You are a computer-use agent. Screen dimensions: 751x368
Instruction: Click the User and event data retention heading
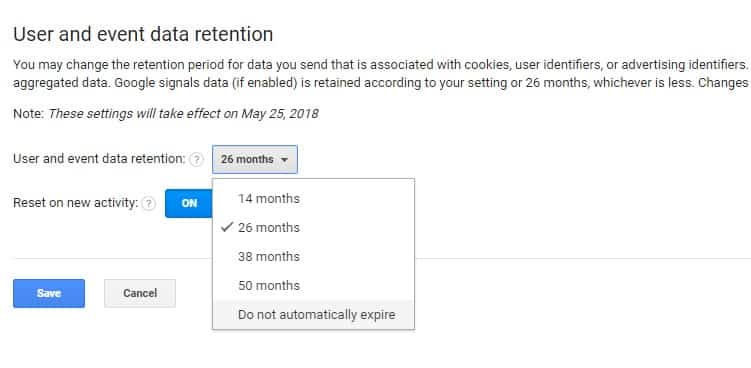(143, 34)
